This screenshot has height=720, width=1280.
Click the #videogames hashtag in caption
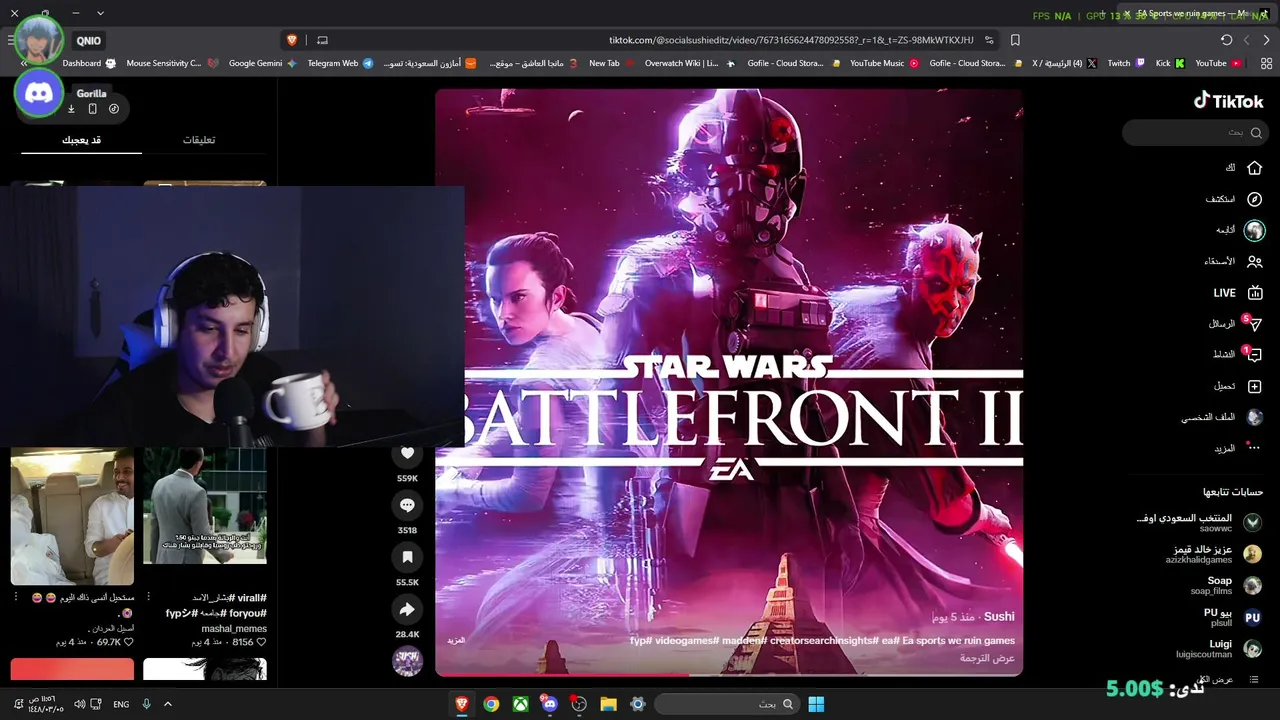[x=686, y=640]
